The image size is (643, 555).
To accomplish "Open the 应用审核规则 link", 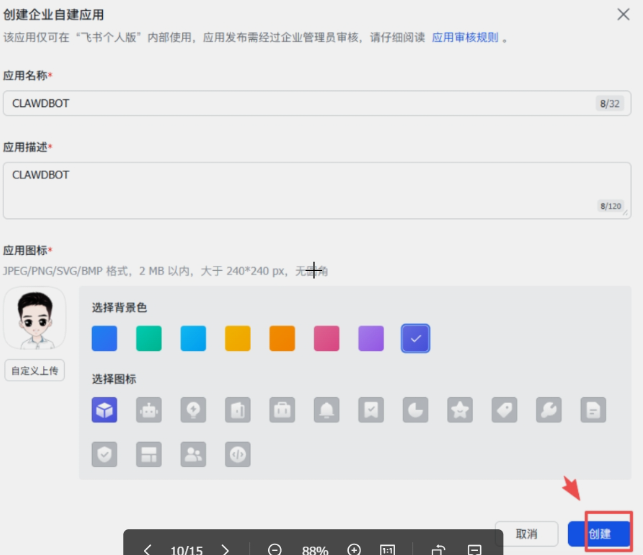I will pyautogui.click(x=464, y=37).
